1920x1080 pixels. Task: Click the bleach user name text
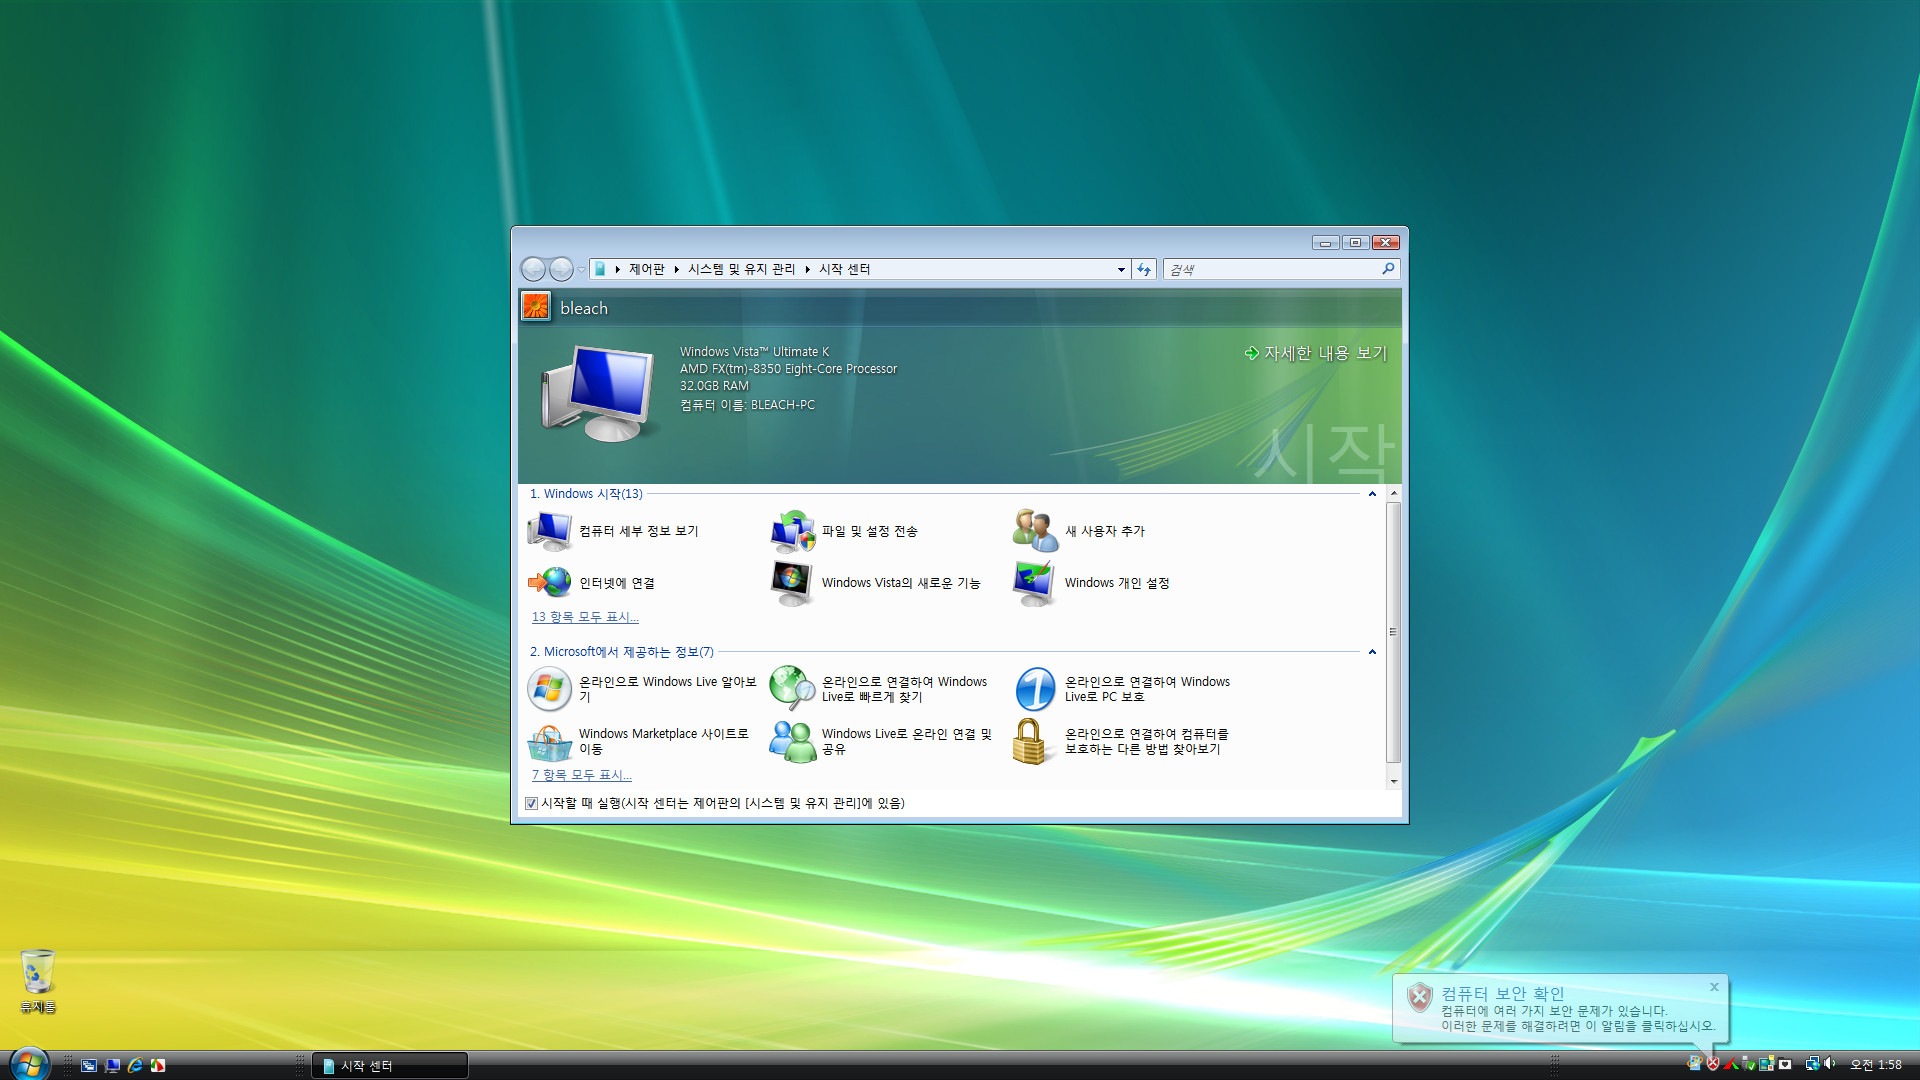[x=584, y=308]
